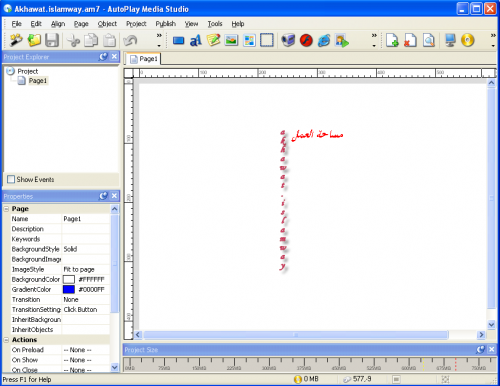Click the Build CD icon in toolbar
The height and width of the screenshot is (386, 500).
(x=468, y=40)
